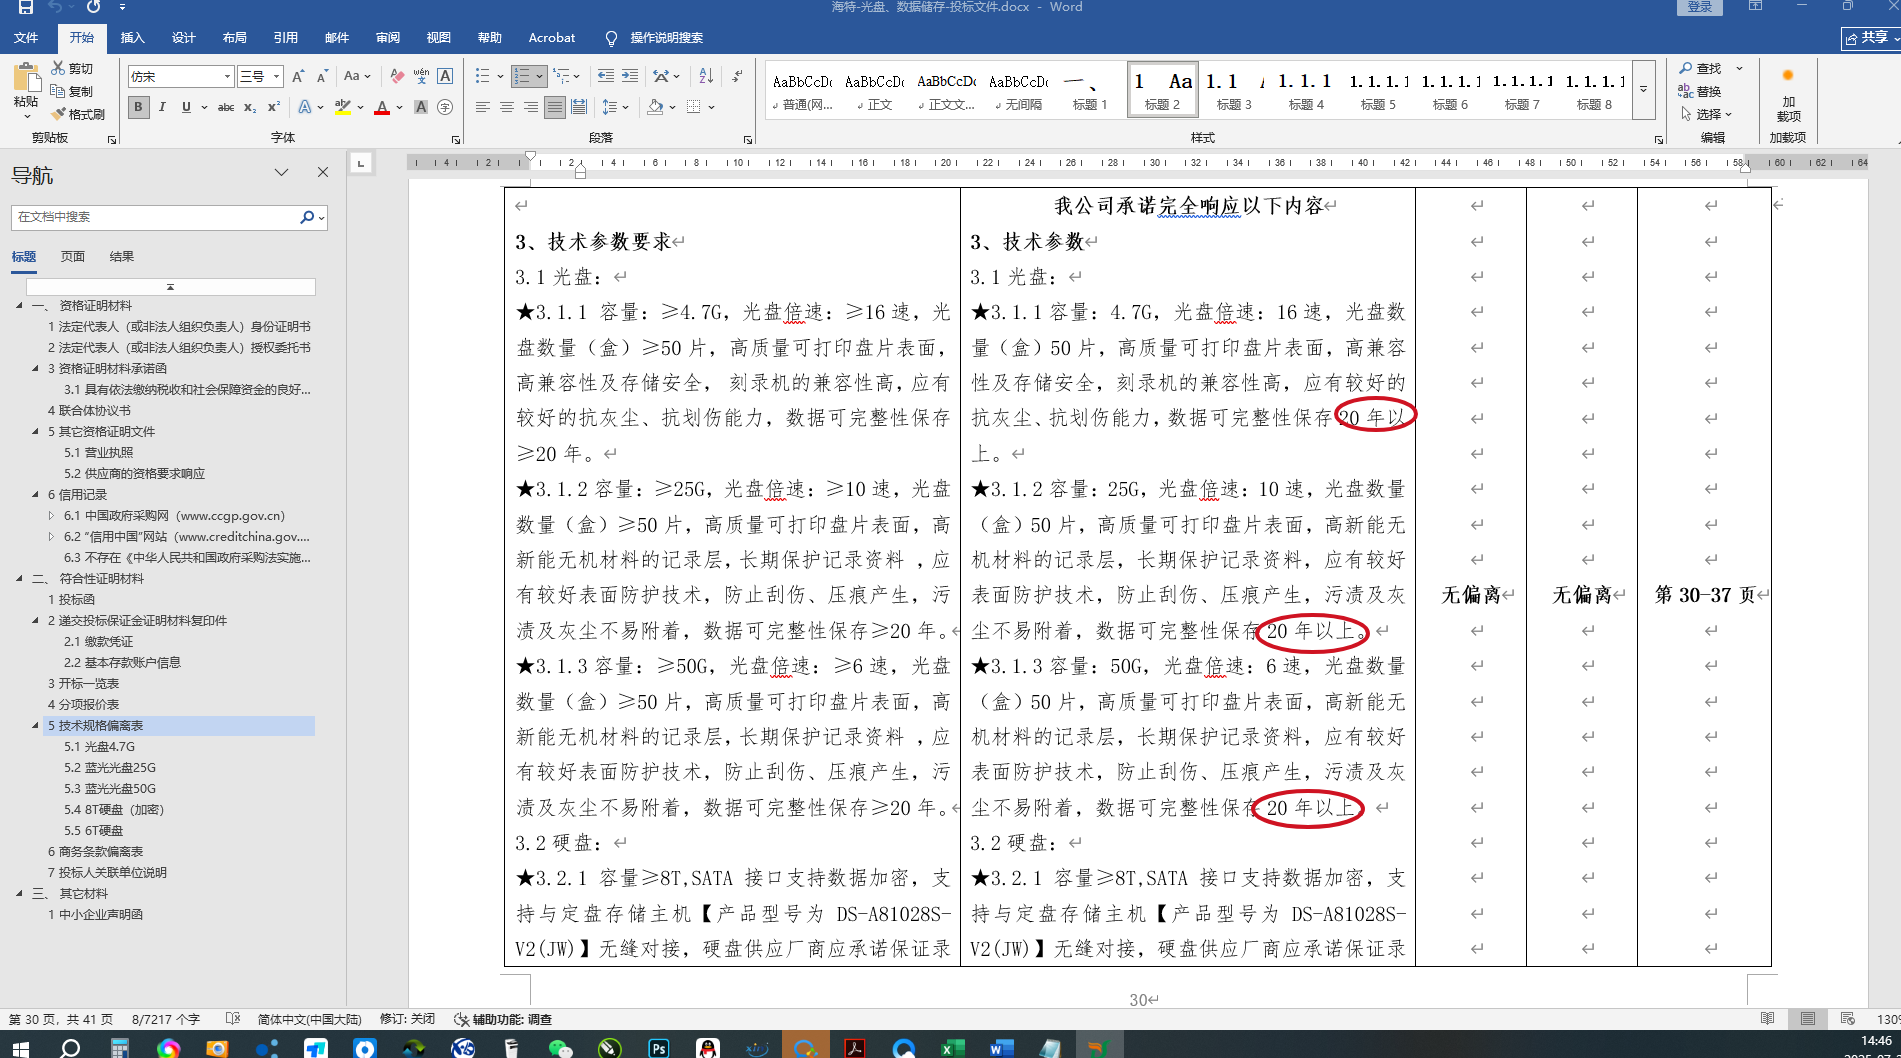Center-align the paragraph text
1901x1058 pixels.
point(507,107)
